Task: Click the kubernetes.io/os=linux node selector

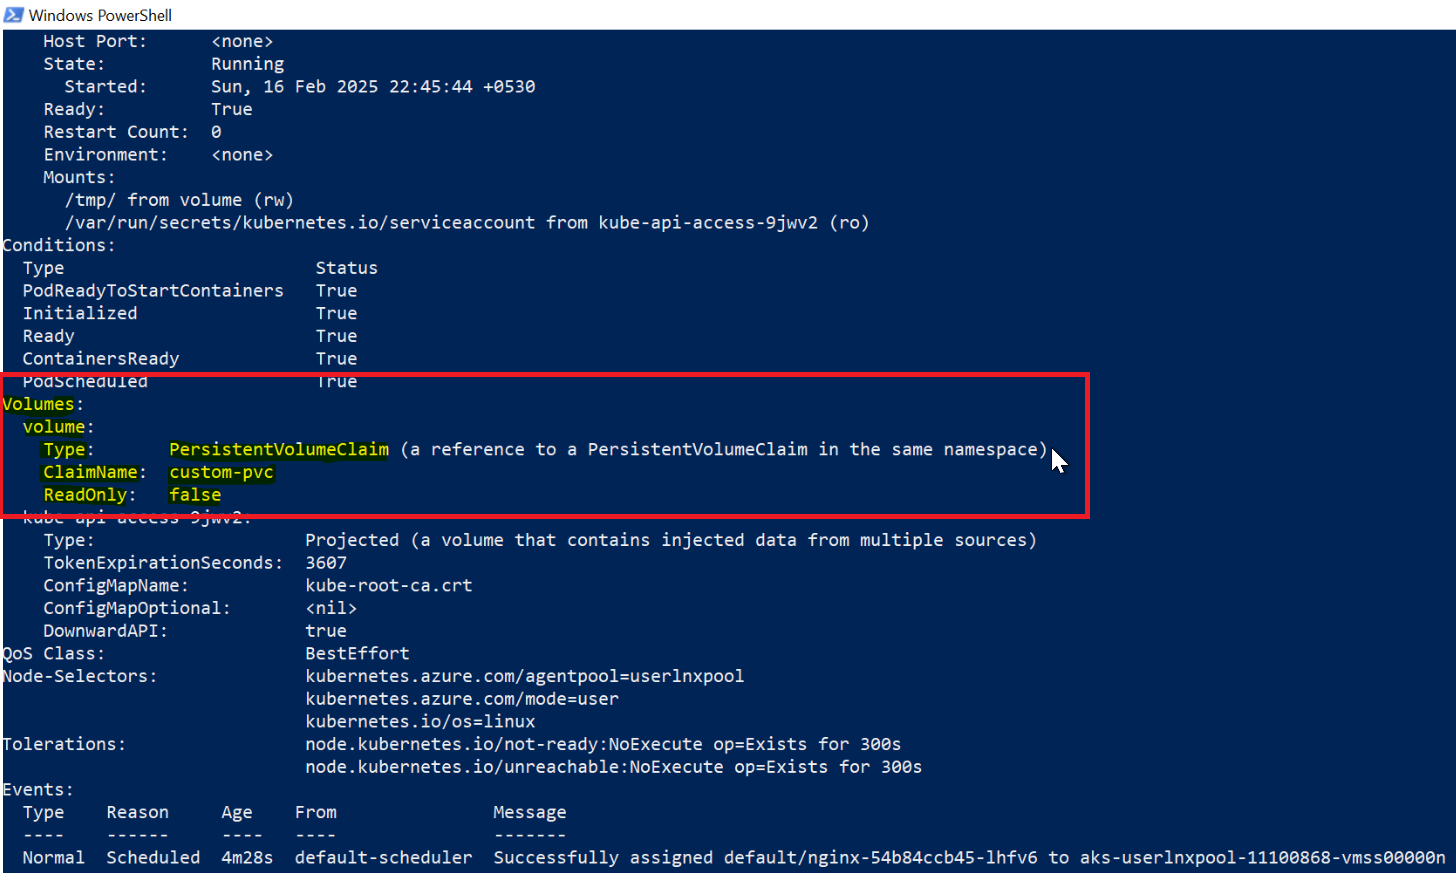Action: click(420, 721)
